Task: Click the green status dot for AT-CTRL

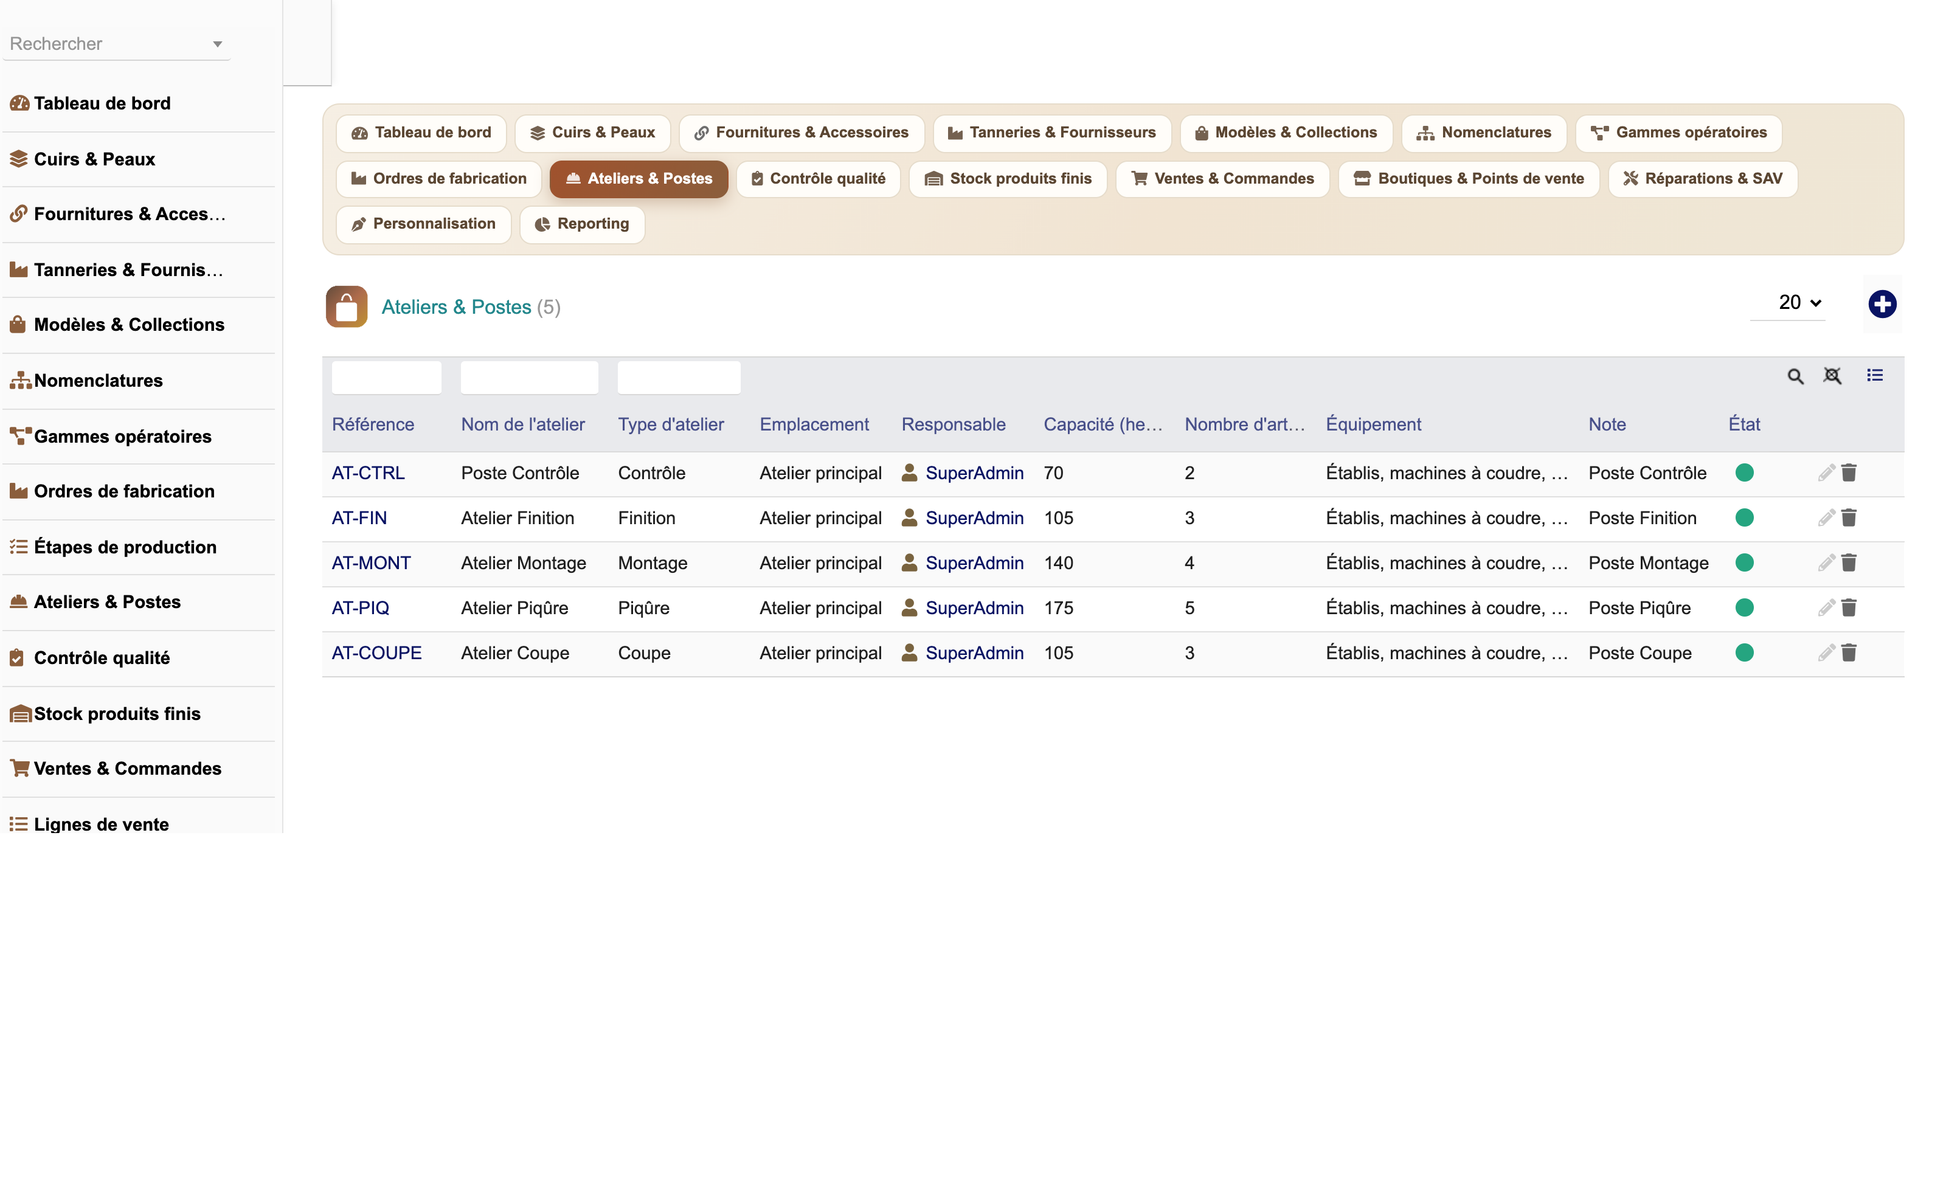Action: tap(1744, 473)
